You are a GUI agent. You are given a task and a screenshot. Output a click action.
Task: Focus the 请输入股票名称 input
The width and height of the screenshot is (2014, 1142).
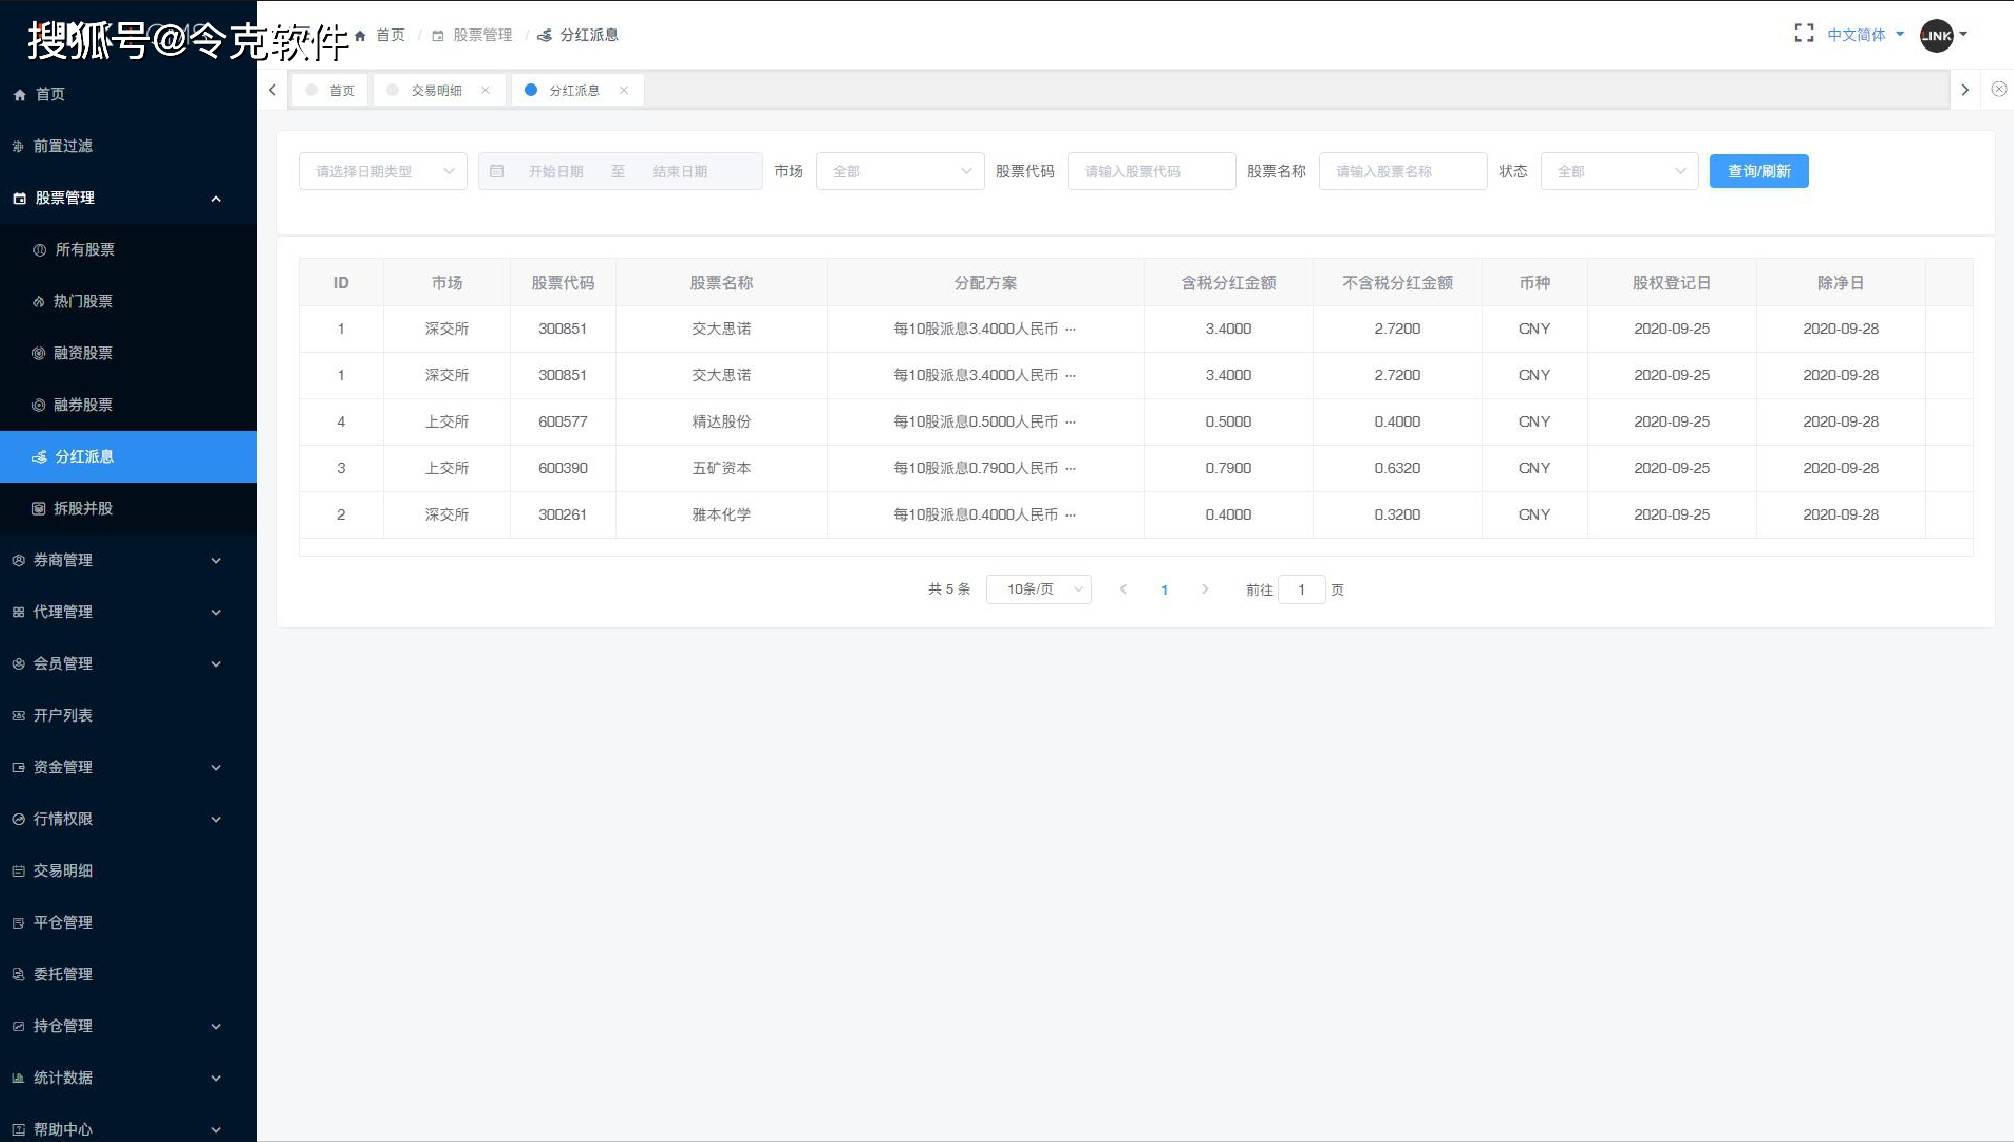pyautogui.click(x=1402, y=171)
